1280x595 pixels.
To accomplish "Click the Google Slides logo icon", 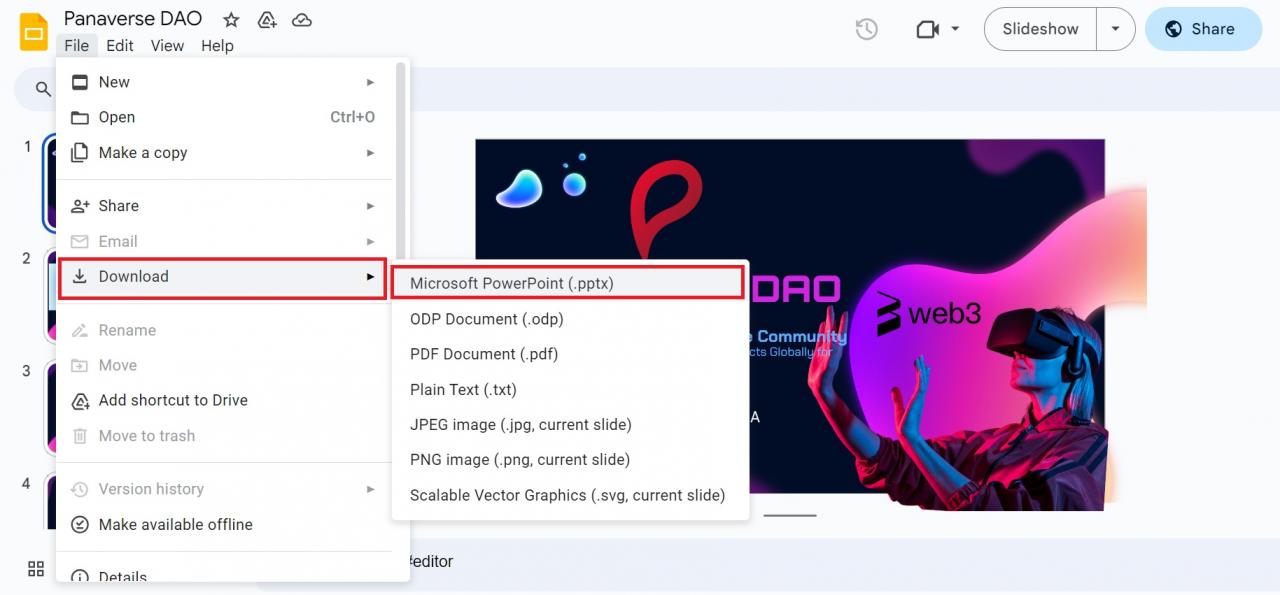I will click(x=34, y=31).
